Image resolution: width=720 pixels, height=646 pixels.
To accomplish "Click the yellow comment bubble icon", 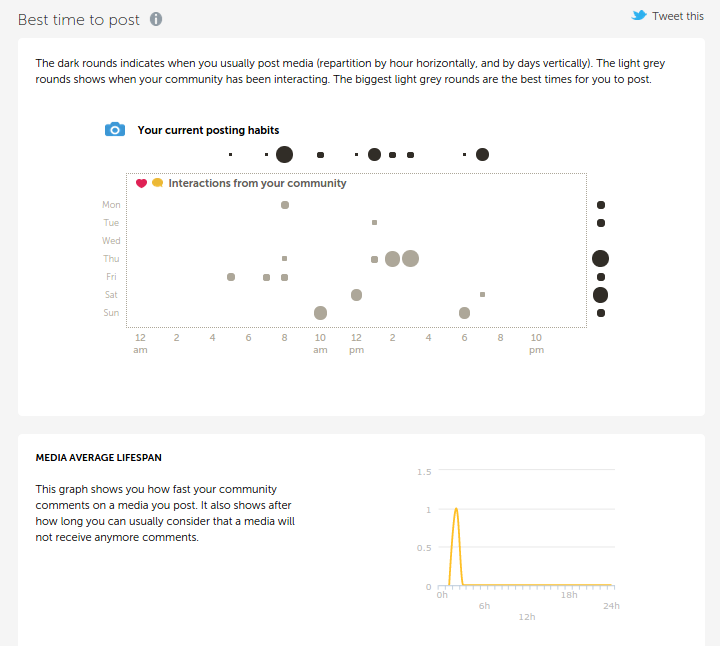I will coord(157,183).
